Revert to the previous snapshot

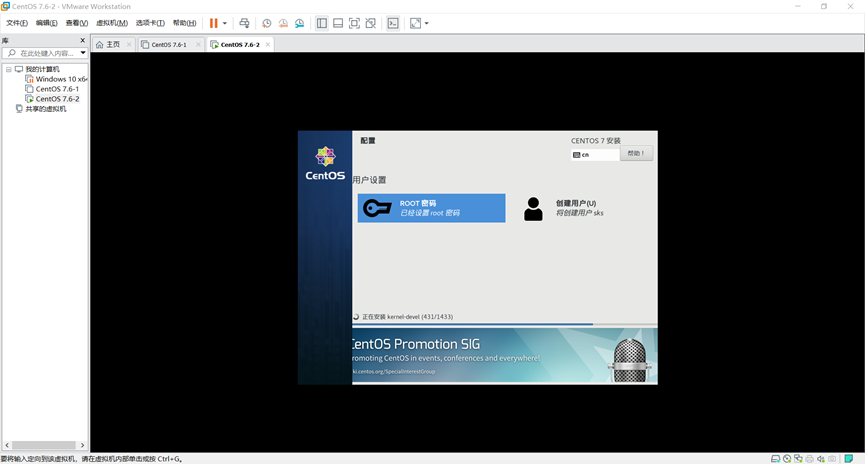(283, 23)
